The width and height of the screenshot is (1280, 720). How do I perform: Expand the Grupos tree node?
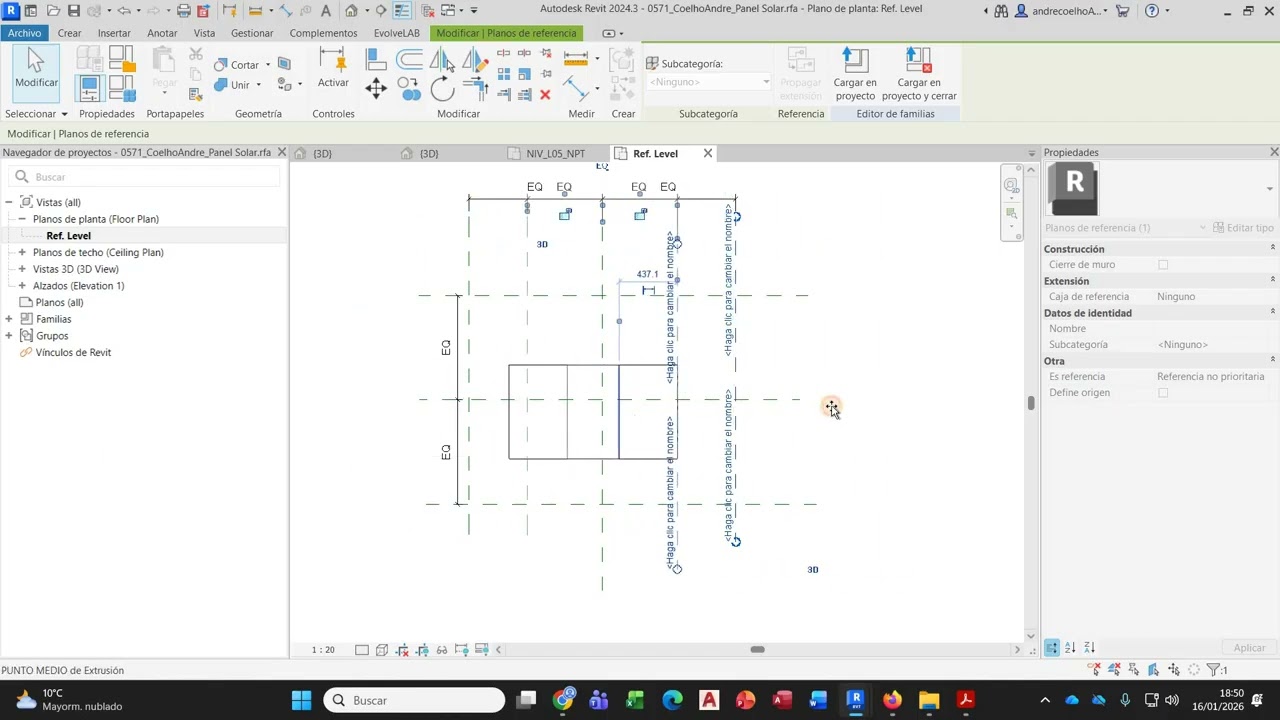(x=9, y=336)
